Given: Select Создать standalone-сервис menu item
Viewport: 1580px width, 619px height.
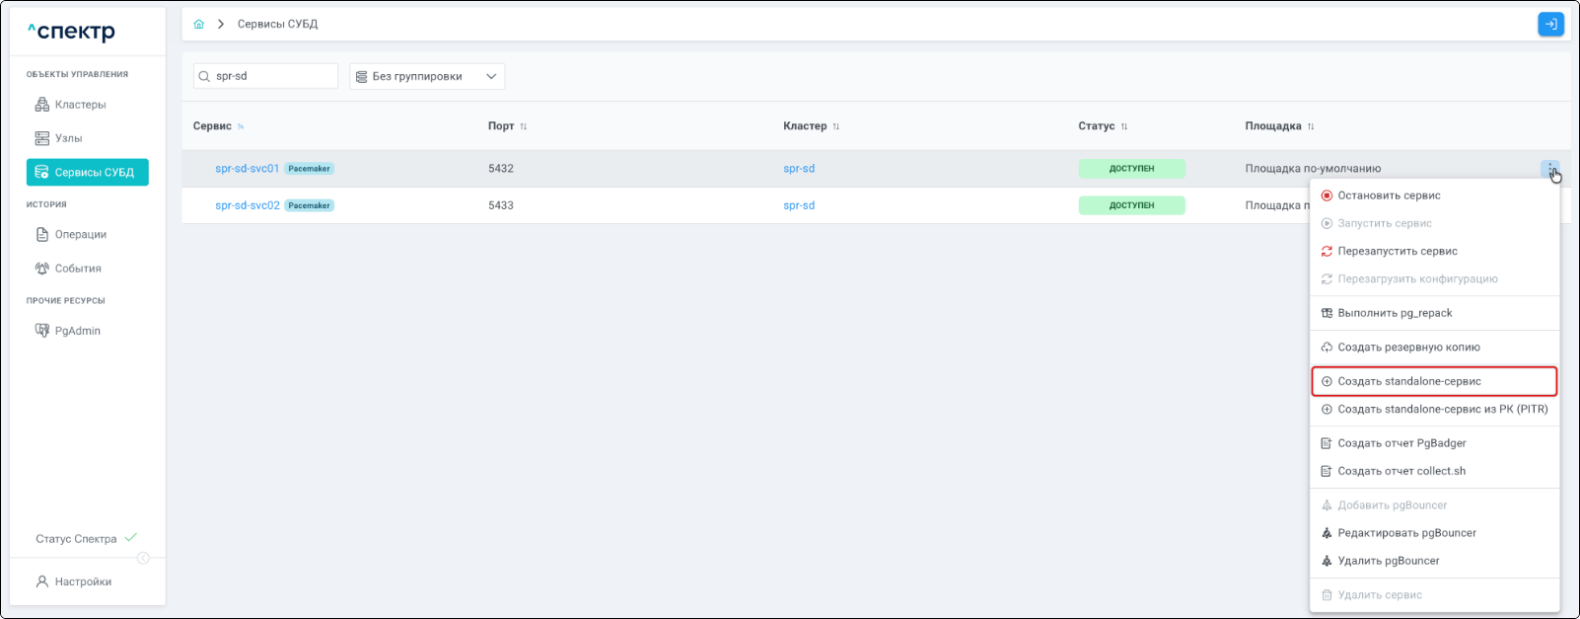Looking at the screenshot, I should [1408, 382].
